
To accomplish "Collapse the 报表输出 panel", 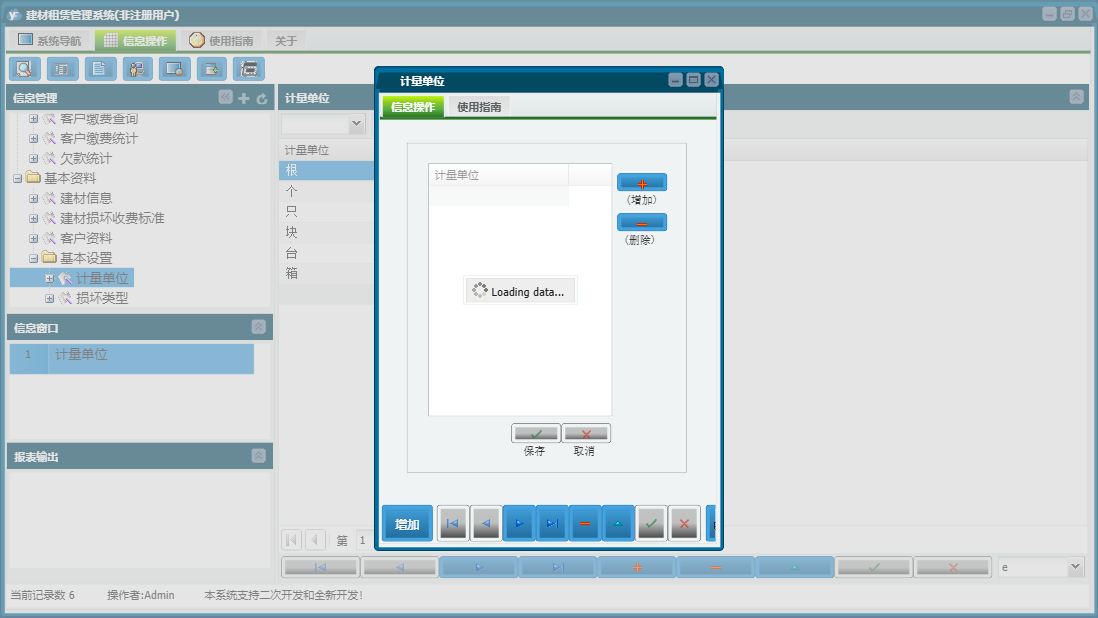I will (258, 456).
